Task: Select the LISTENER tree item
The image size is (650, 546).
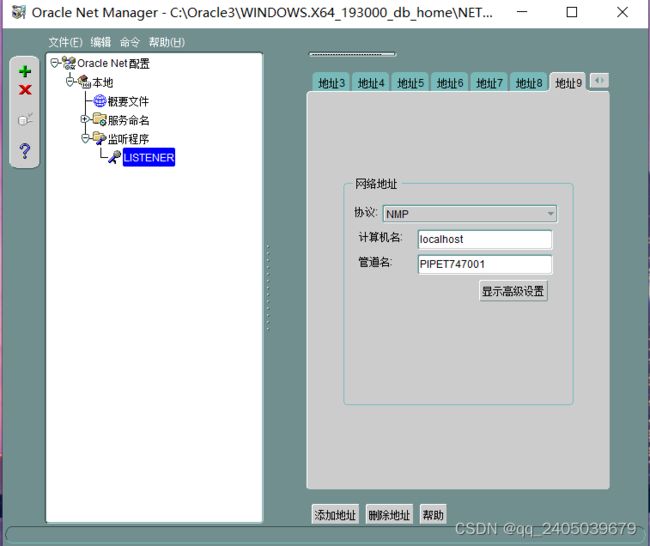Action: click(x=149, y=157)
